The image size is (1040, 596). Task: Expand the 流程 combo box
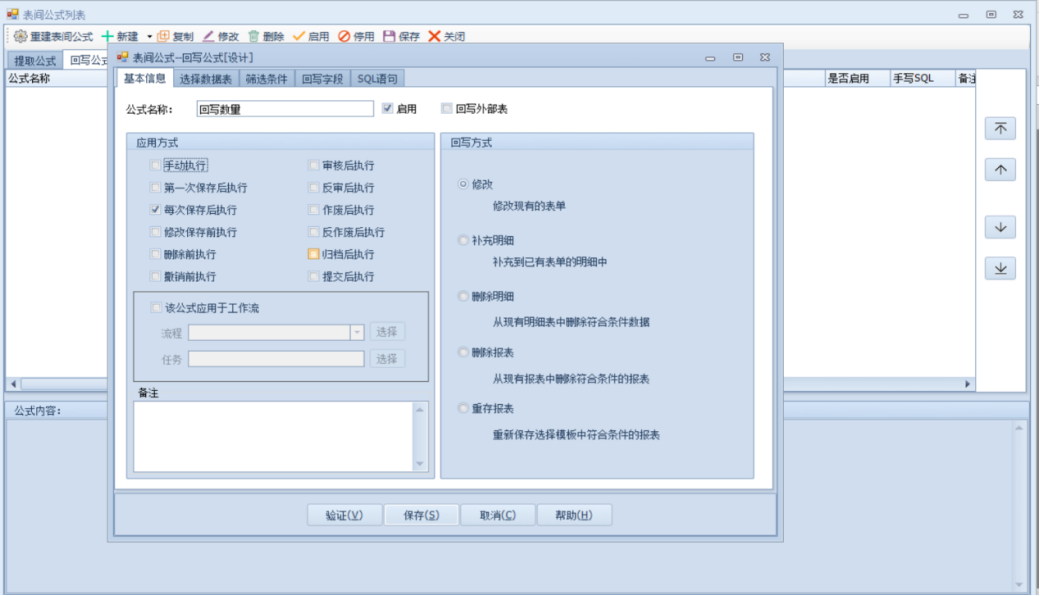[x=357, y=332]
